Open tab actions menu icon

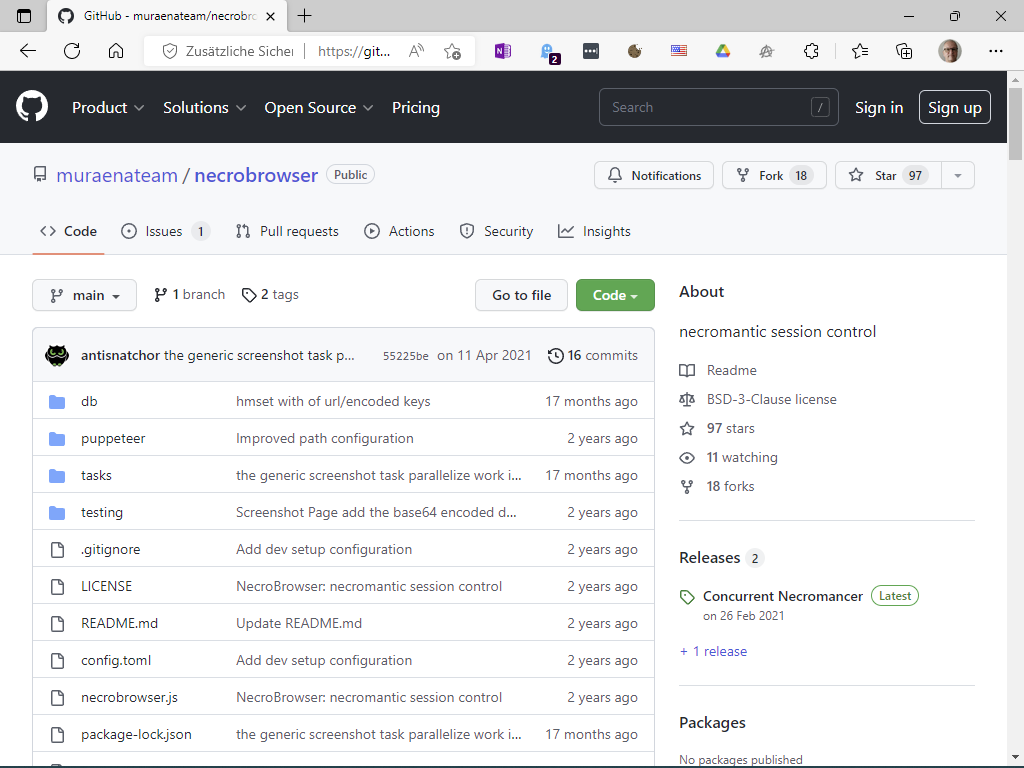pyautogui.click(x=24, y=16)
